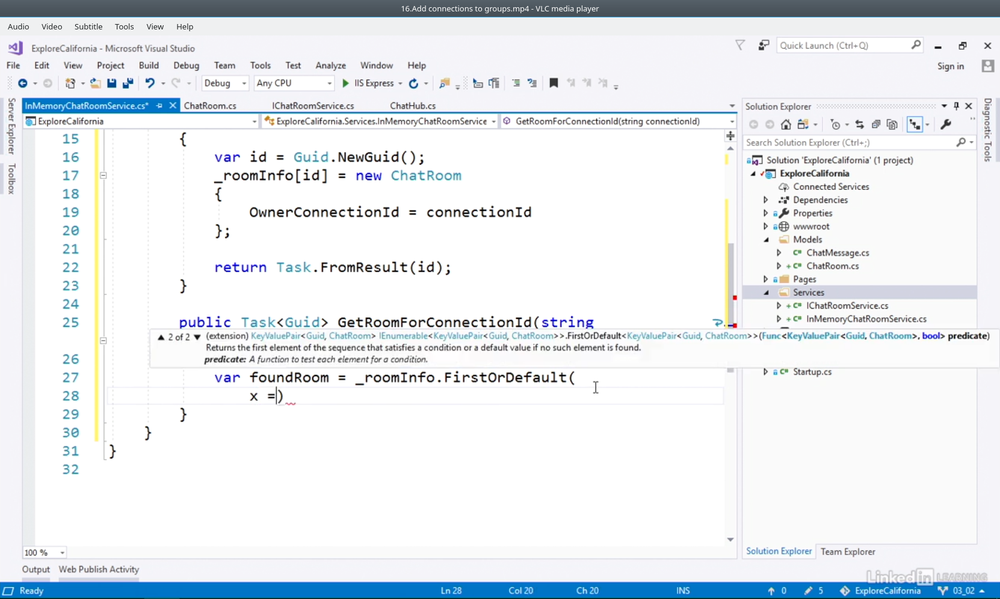The image size is (1000, 599).
Task: Open the Web Publish Activity tab
Action: 99,570
